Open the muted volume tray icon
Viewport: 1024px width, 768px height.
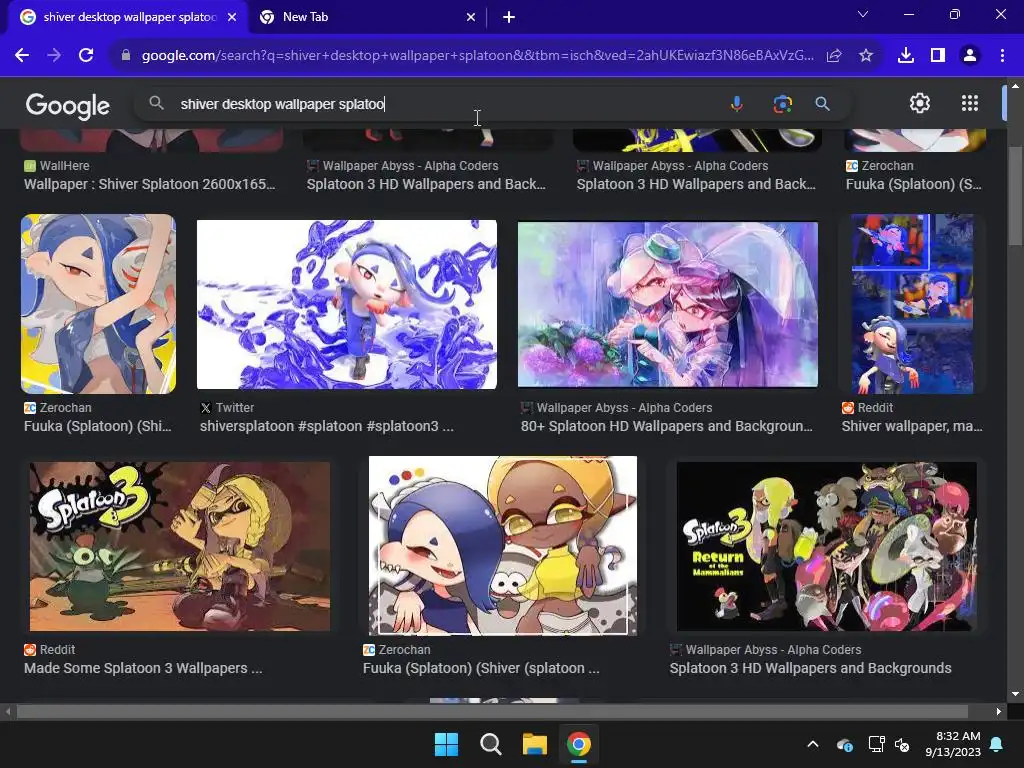[x=902, y=744]
